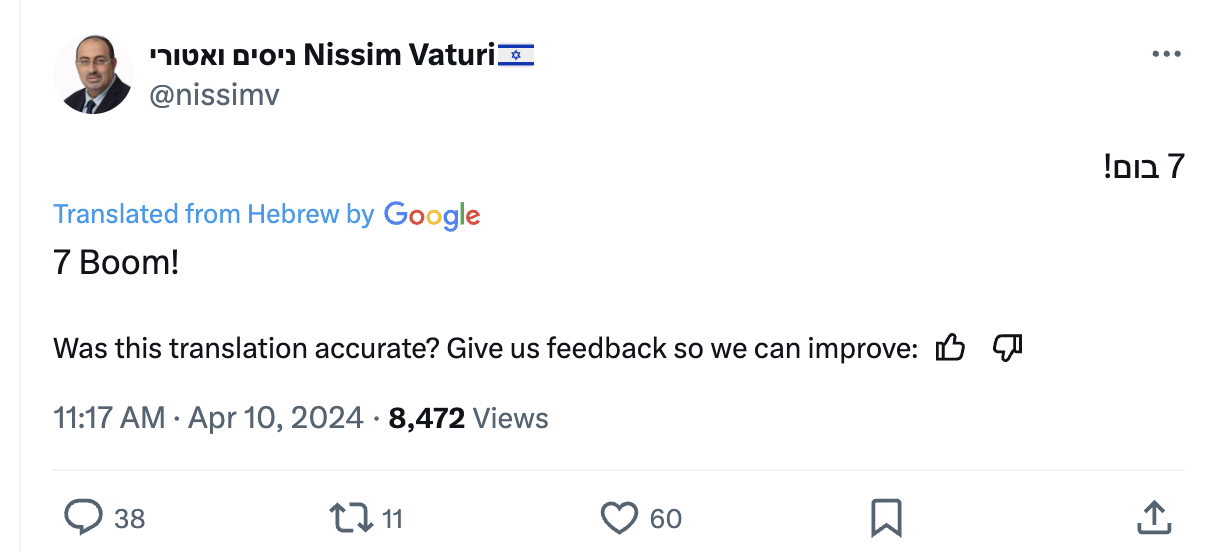
Task: Rate the translation with thumbs up
Action: pyautogui.click(x=950, y=348)
